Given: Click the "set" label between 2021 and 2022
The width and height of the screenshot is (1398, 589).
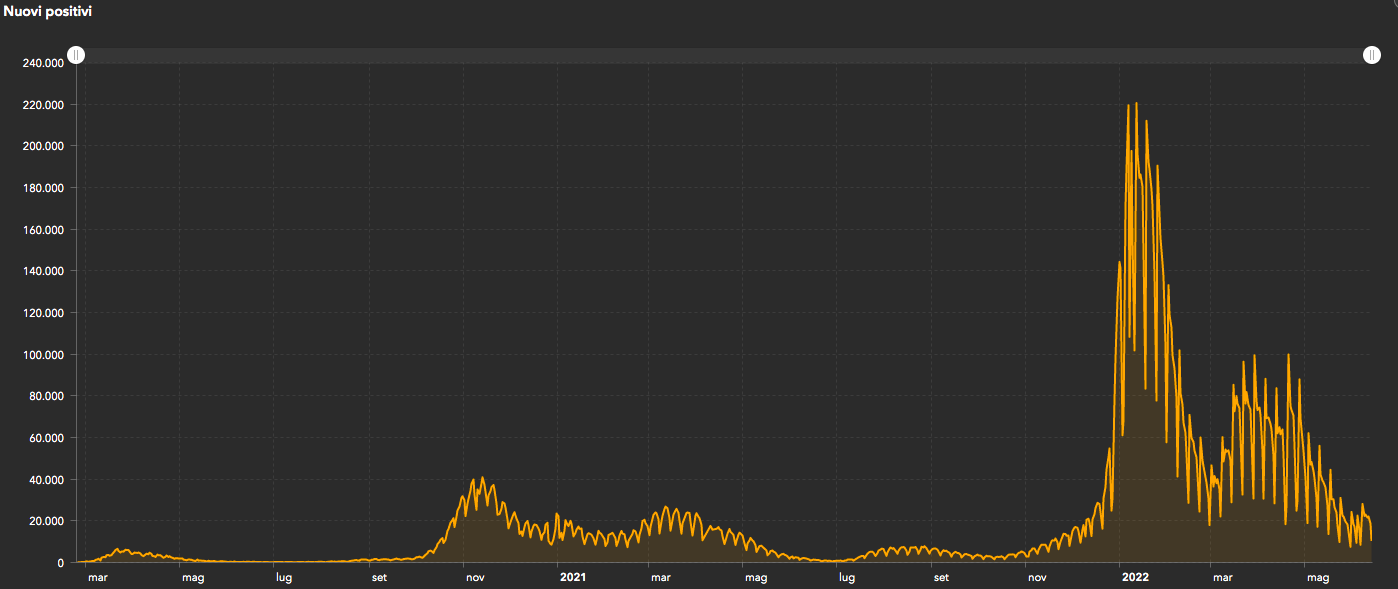Looking at the screenshot, I should [x=940, y=577].
